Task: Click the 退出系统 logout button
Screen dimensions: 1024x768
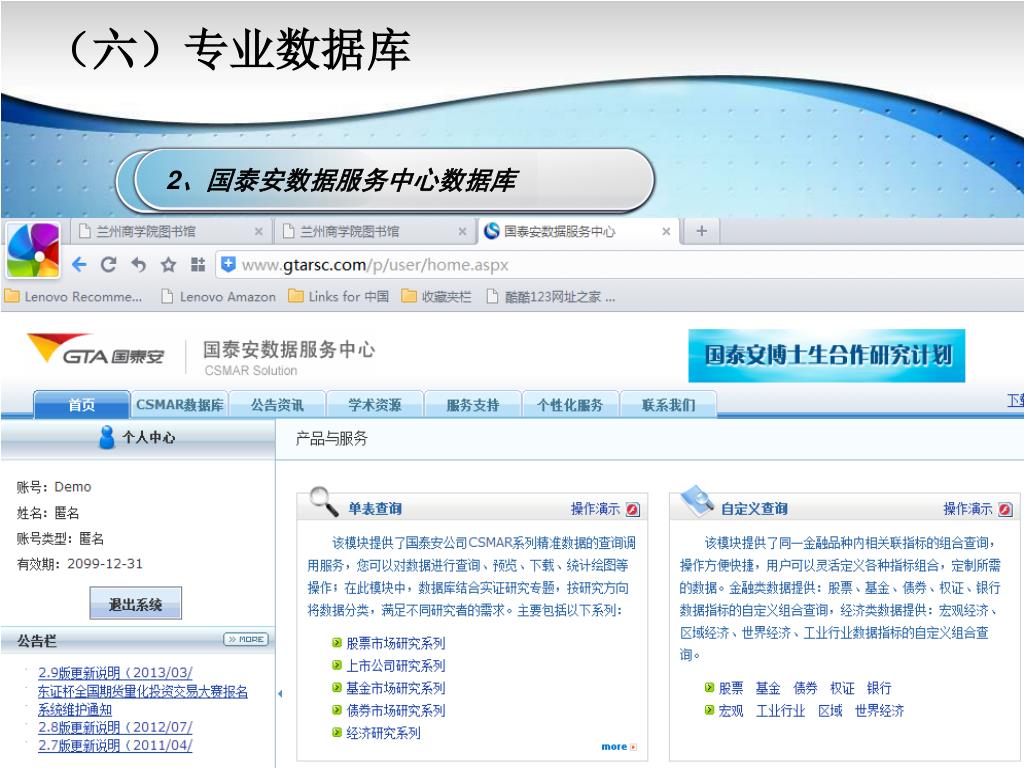Action: 135,603
